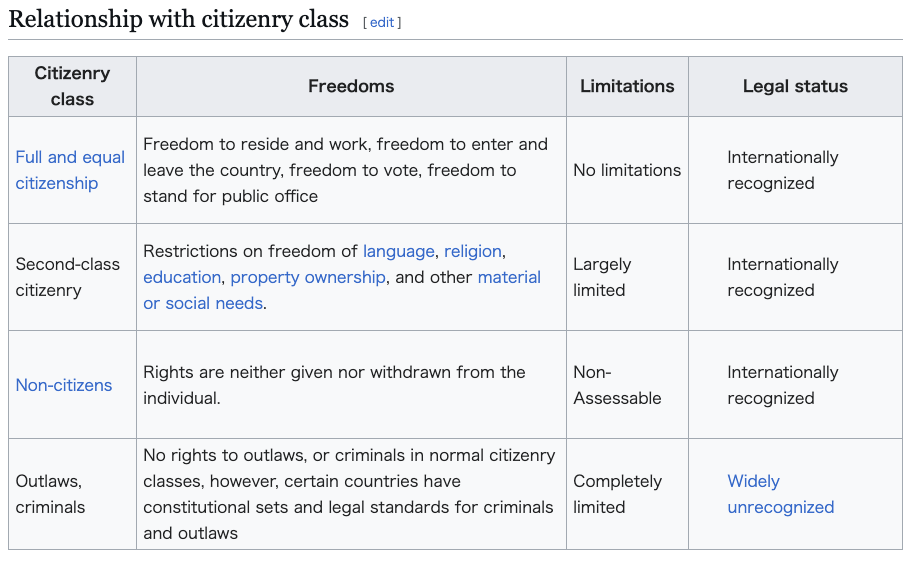Screen dimensions: 913x567
Task: Click the Widely unrecognized link
Action: click(x=780, y=494)
